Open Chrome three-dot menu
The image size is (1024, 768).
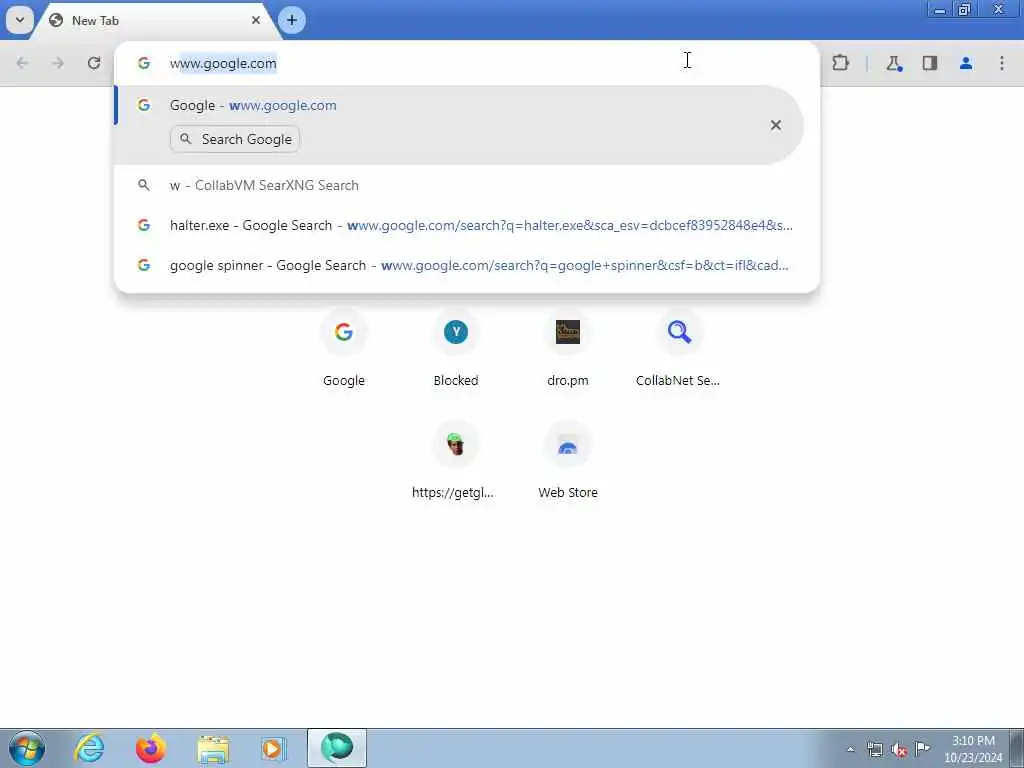coord(1002,63)
